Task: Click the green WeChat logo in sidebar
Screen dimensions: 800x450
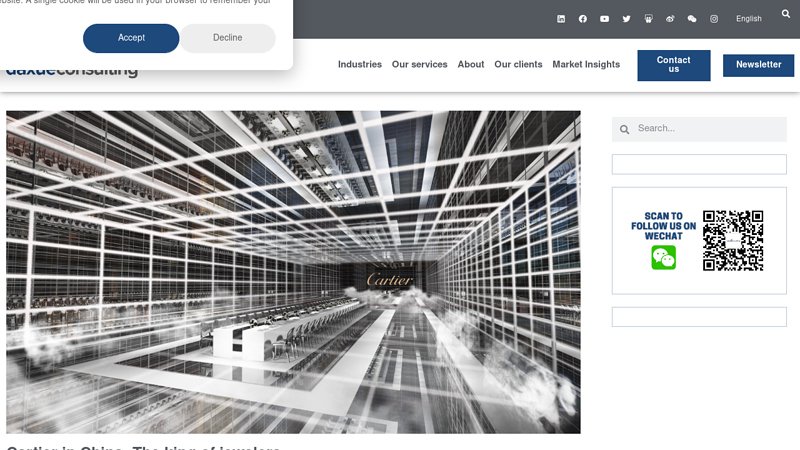Action: coord(664,258)
